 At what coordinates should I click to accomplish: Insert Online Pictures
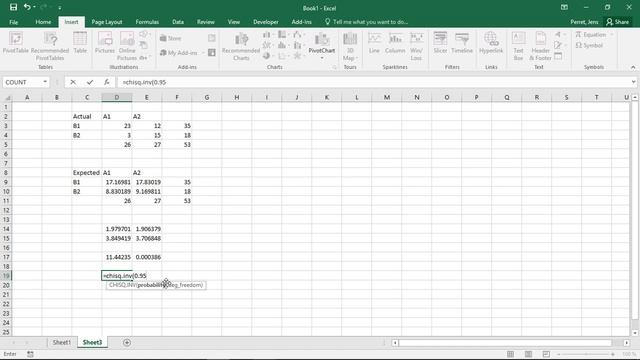coord(127,46)
